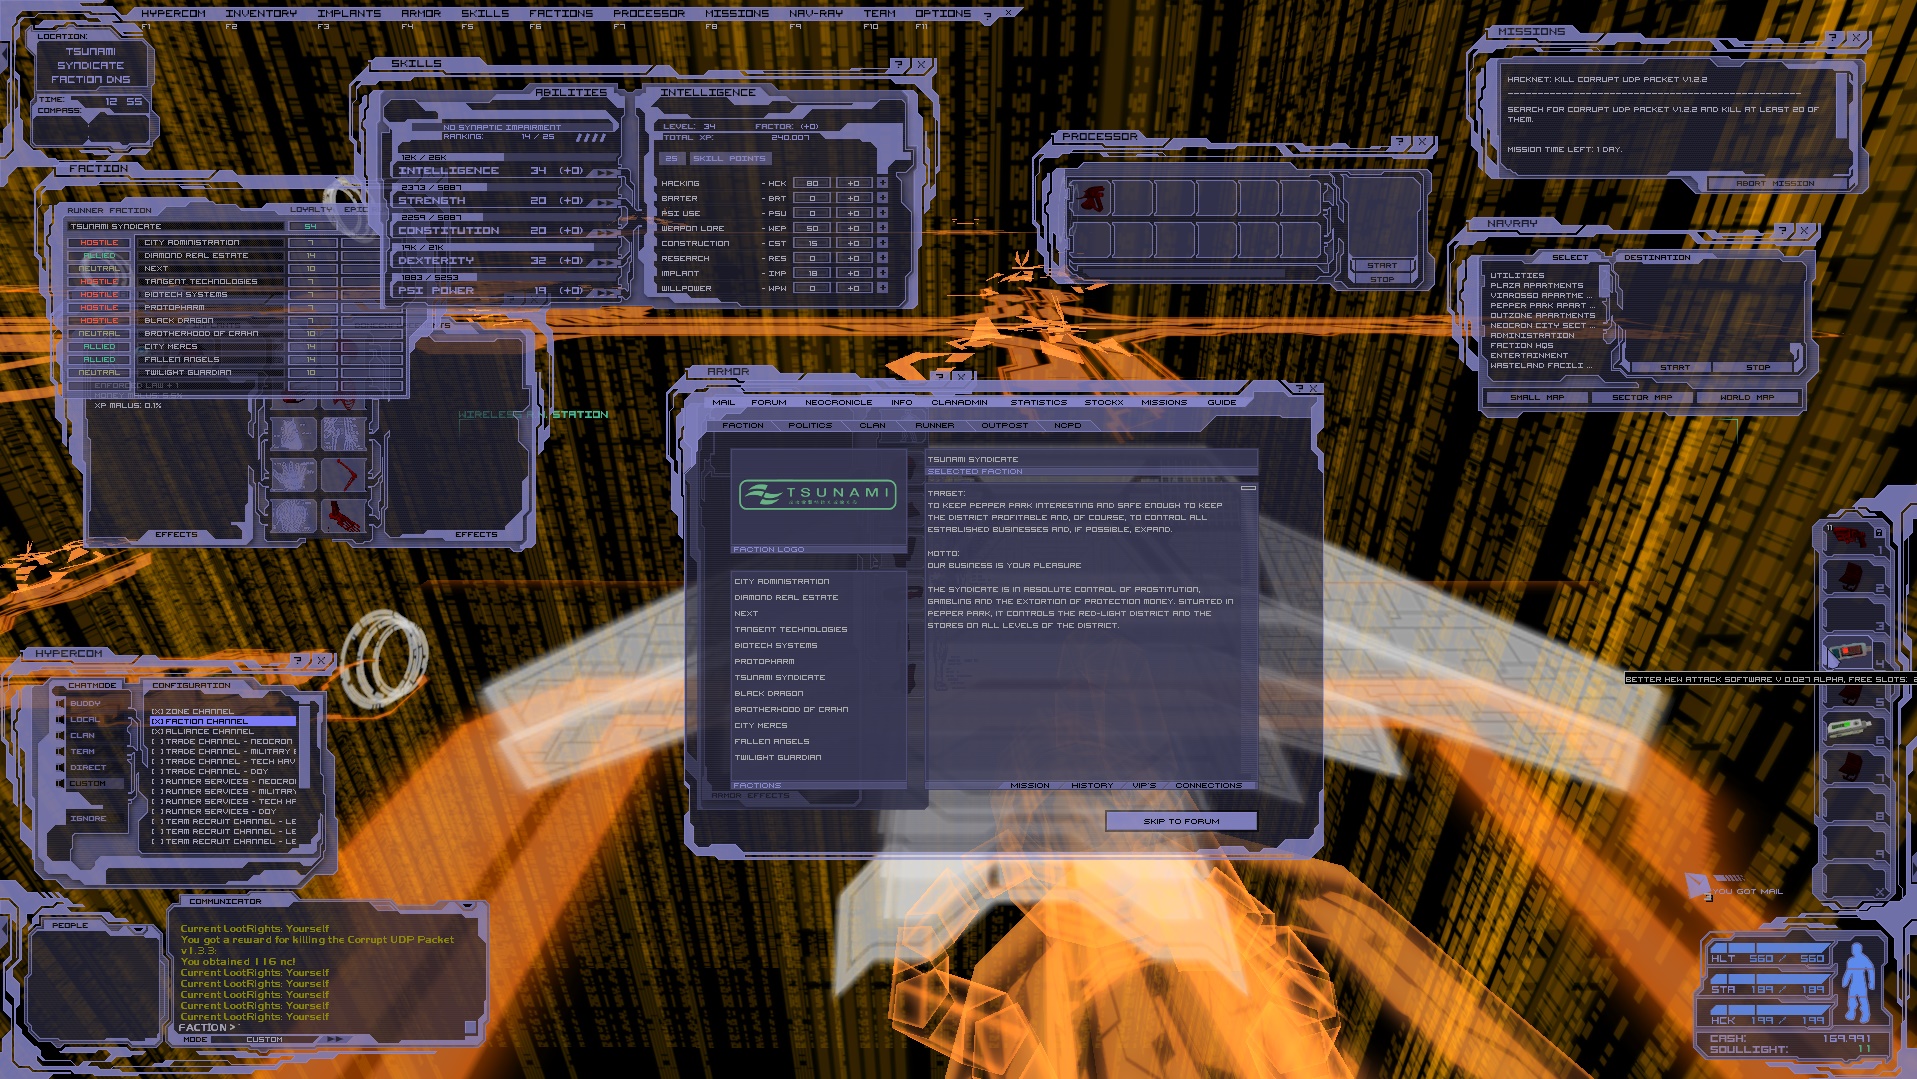The width and height of the screenshot is (1917, 1079).
Task: Open the Politics sub-tab
Action: (x=810, y=425)
